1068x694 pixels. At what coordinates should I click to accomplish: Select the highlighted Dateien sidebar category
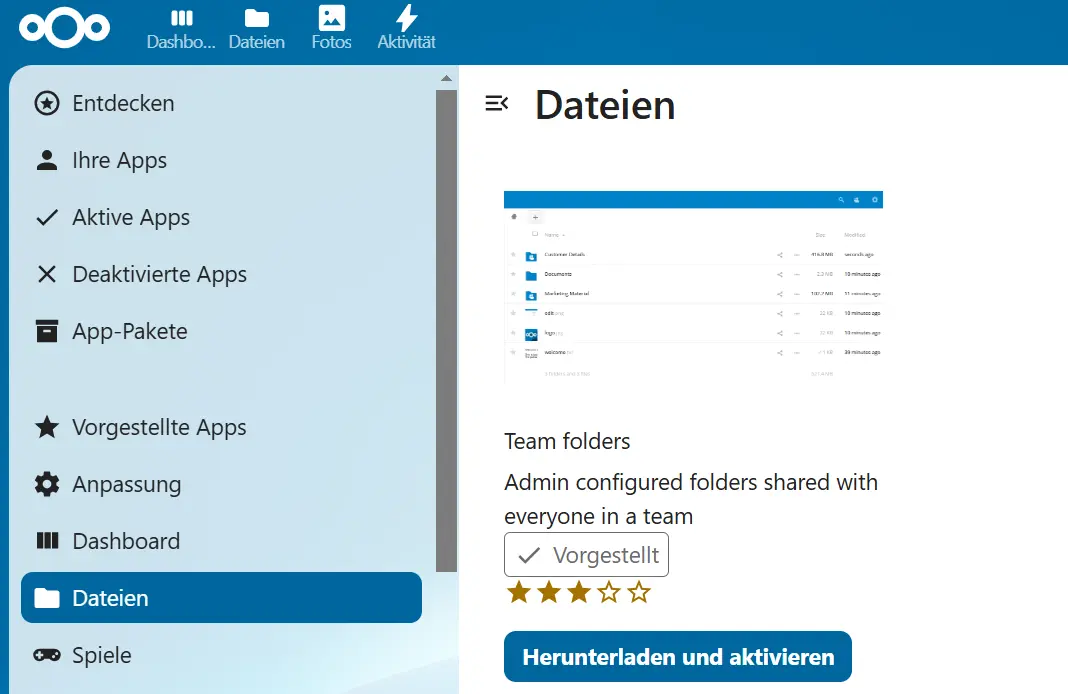[221, 598]
